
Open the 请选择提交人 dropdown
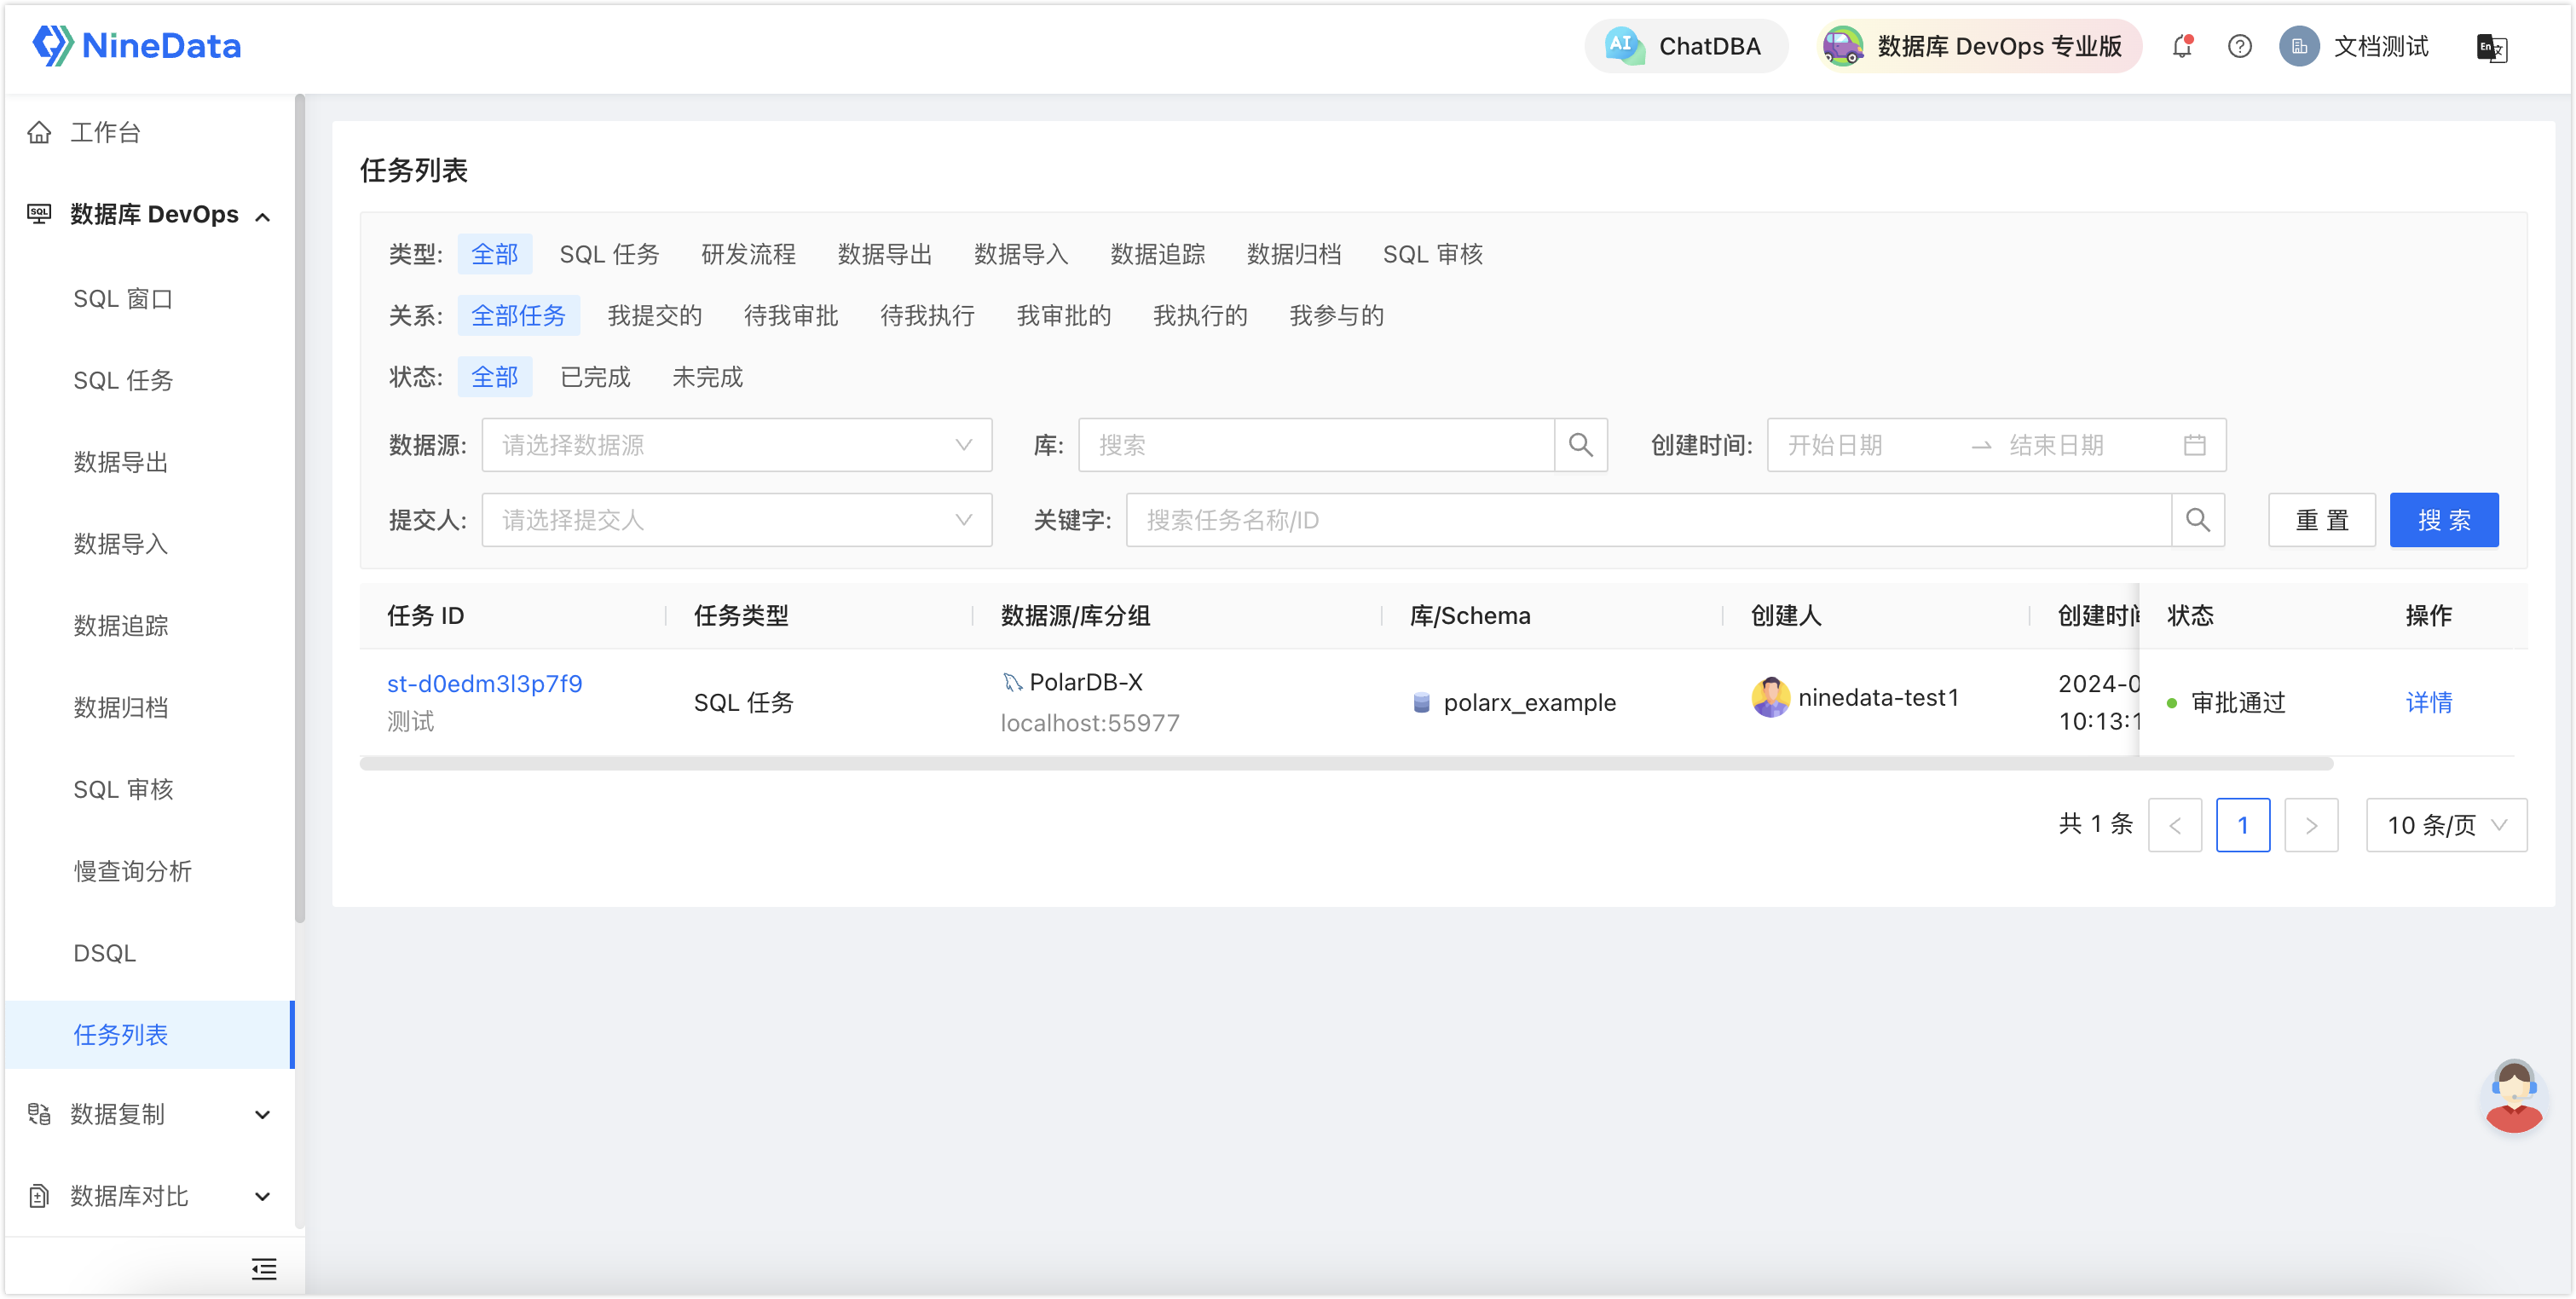click(x=736, y=520)
